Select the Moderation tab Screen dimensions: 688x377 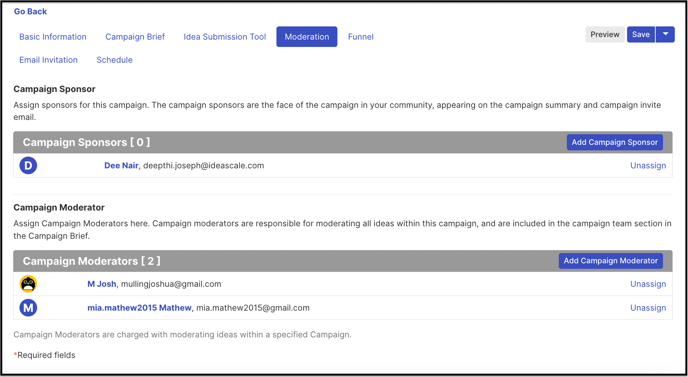307,37
